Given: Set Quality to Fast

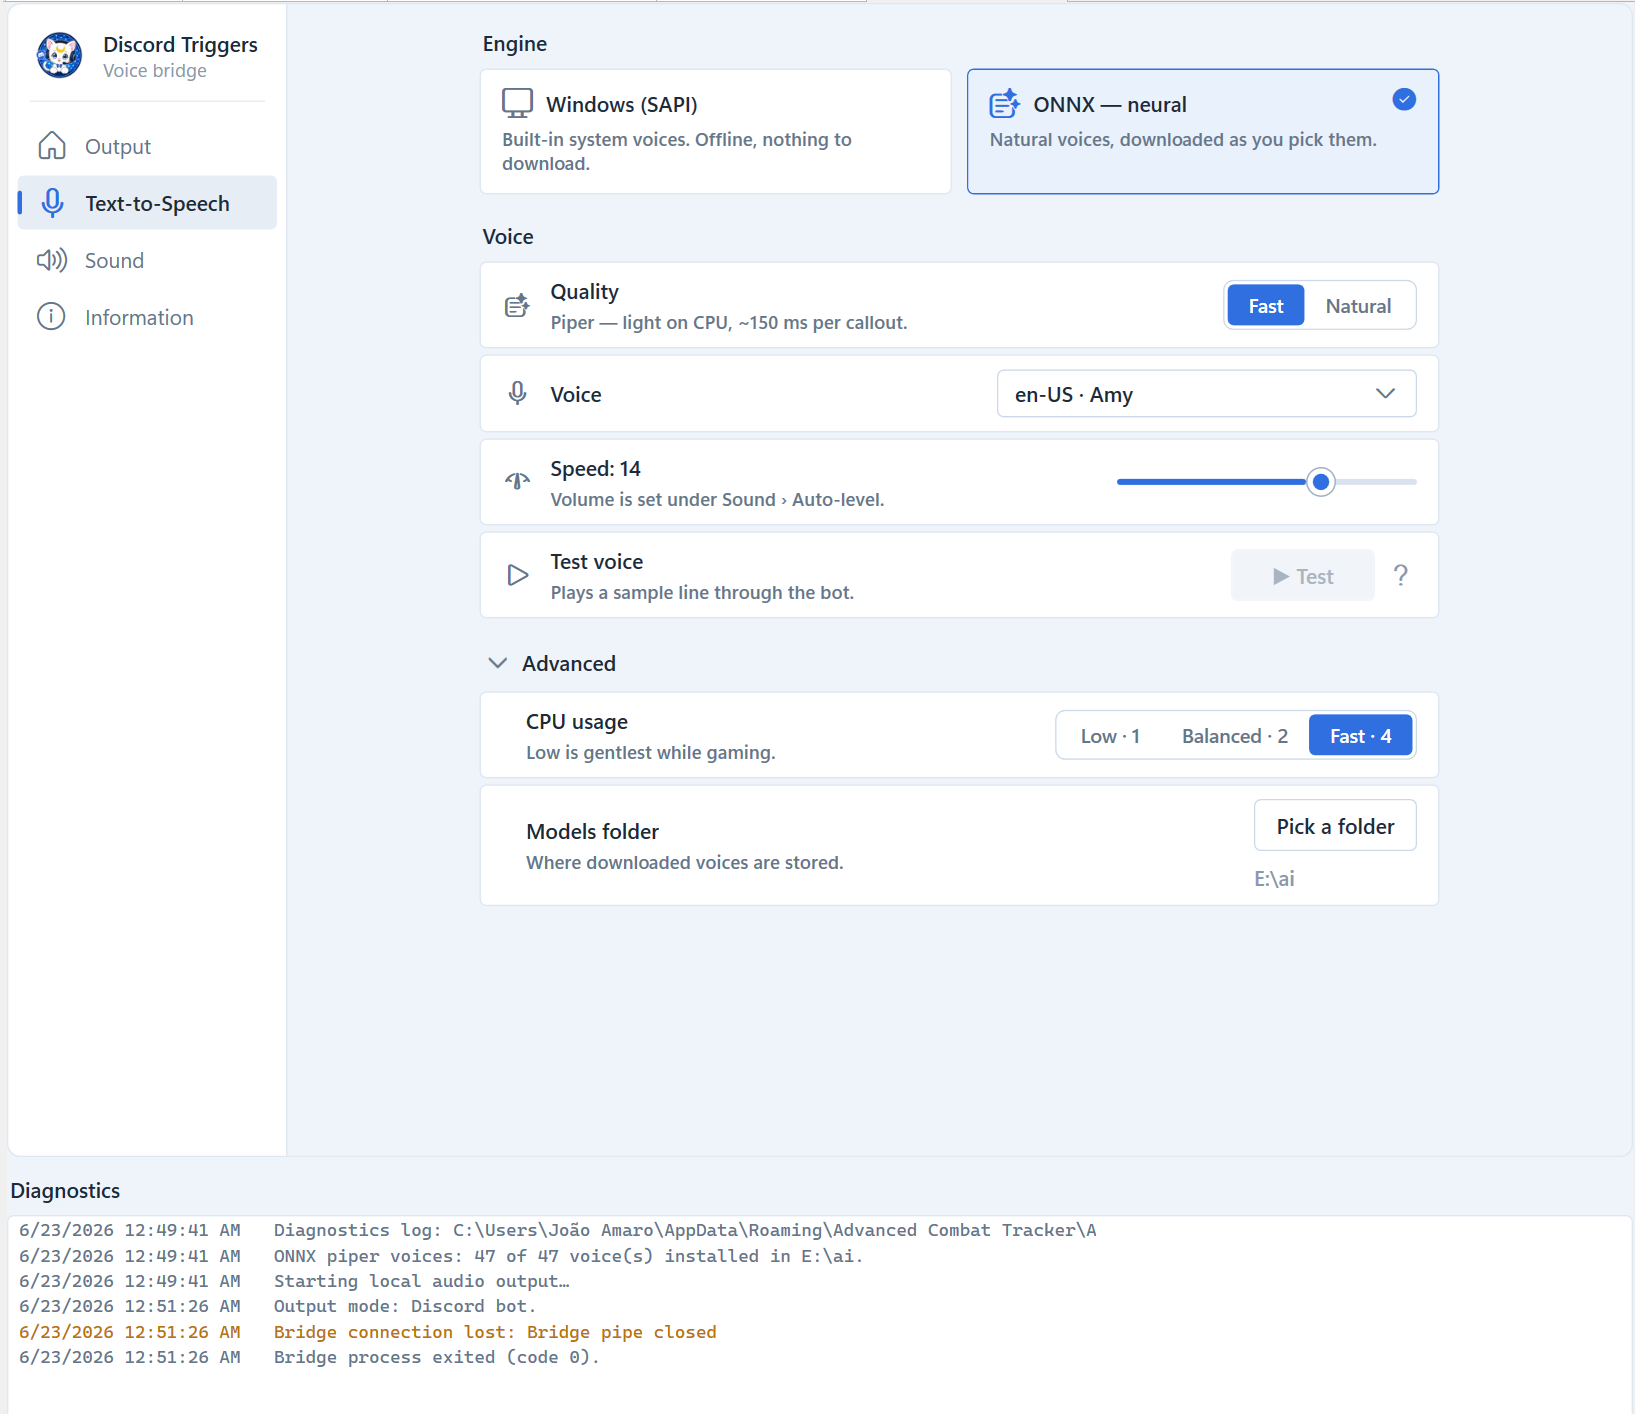Looking at the screenshot, I should (1265, 306).
